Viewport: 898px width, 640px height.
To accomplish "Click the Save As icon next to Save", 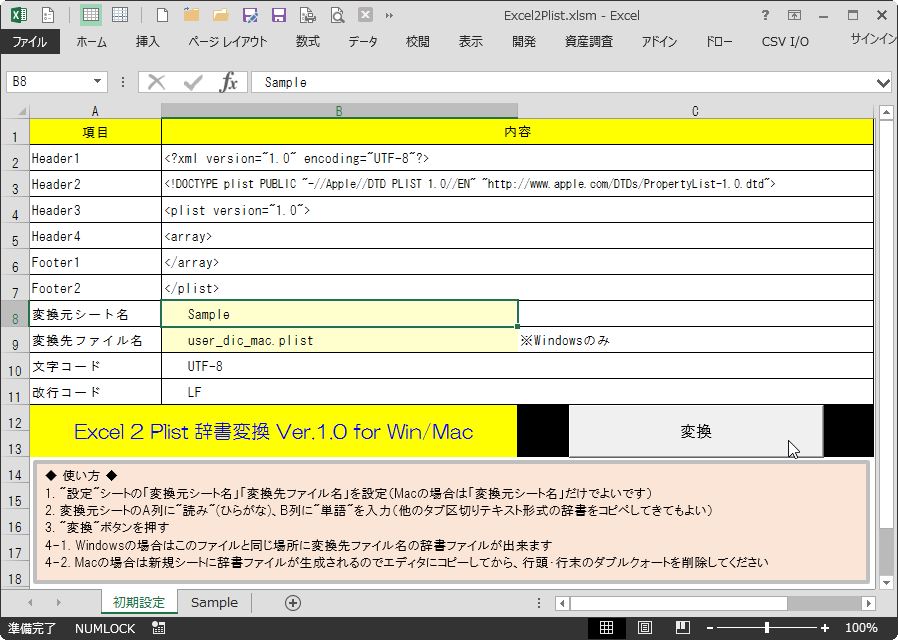I will [x=250, y=15].
